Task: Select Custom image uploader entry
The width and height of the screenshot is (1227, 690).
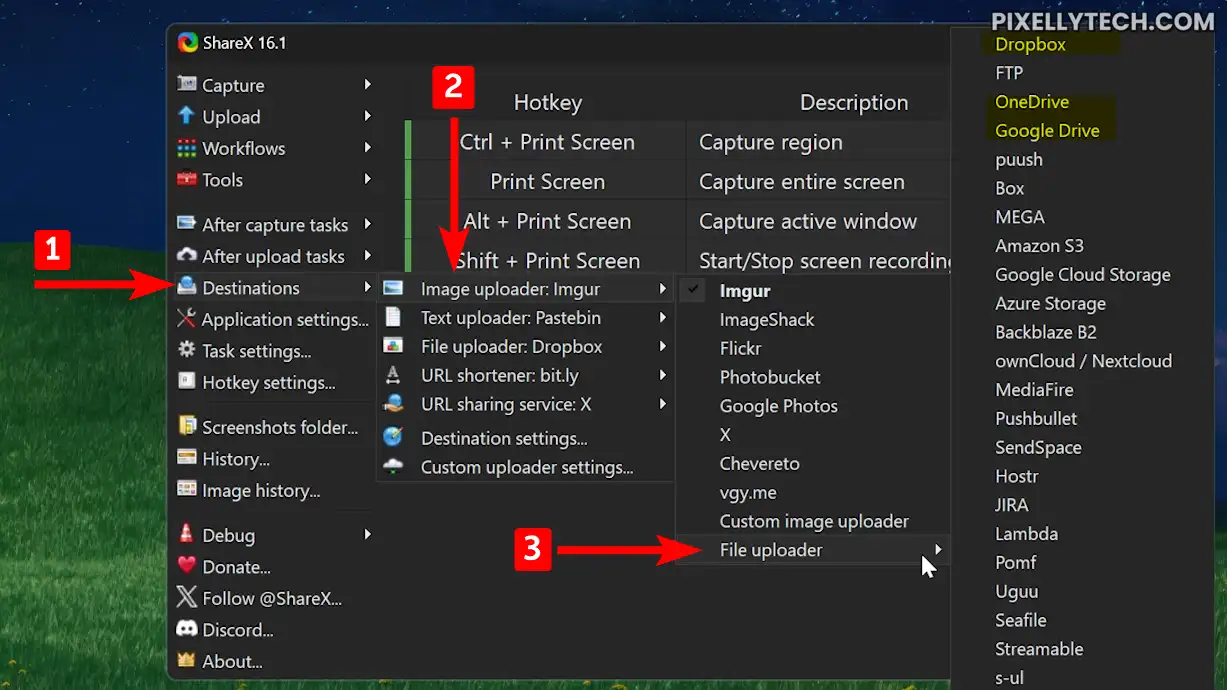Action: (x=812, y=521)
